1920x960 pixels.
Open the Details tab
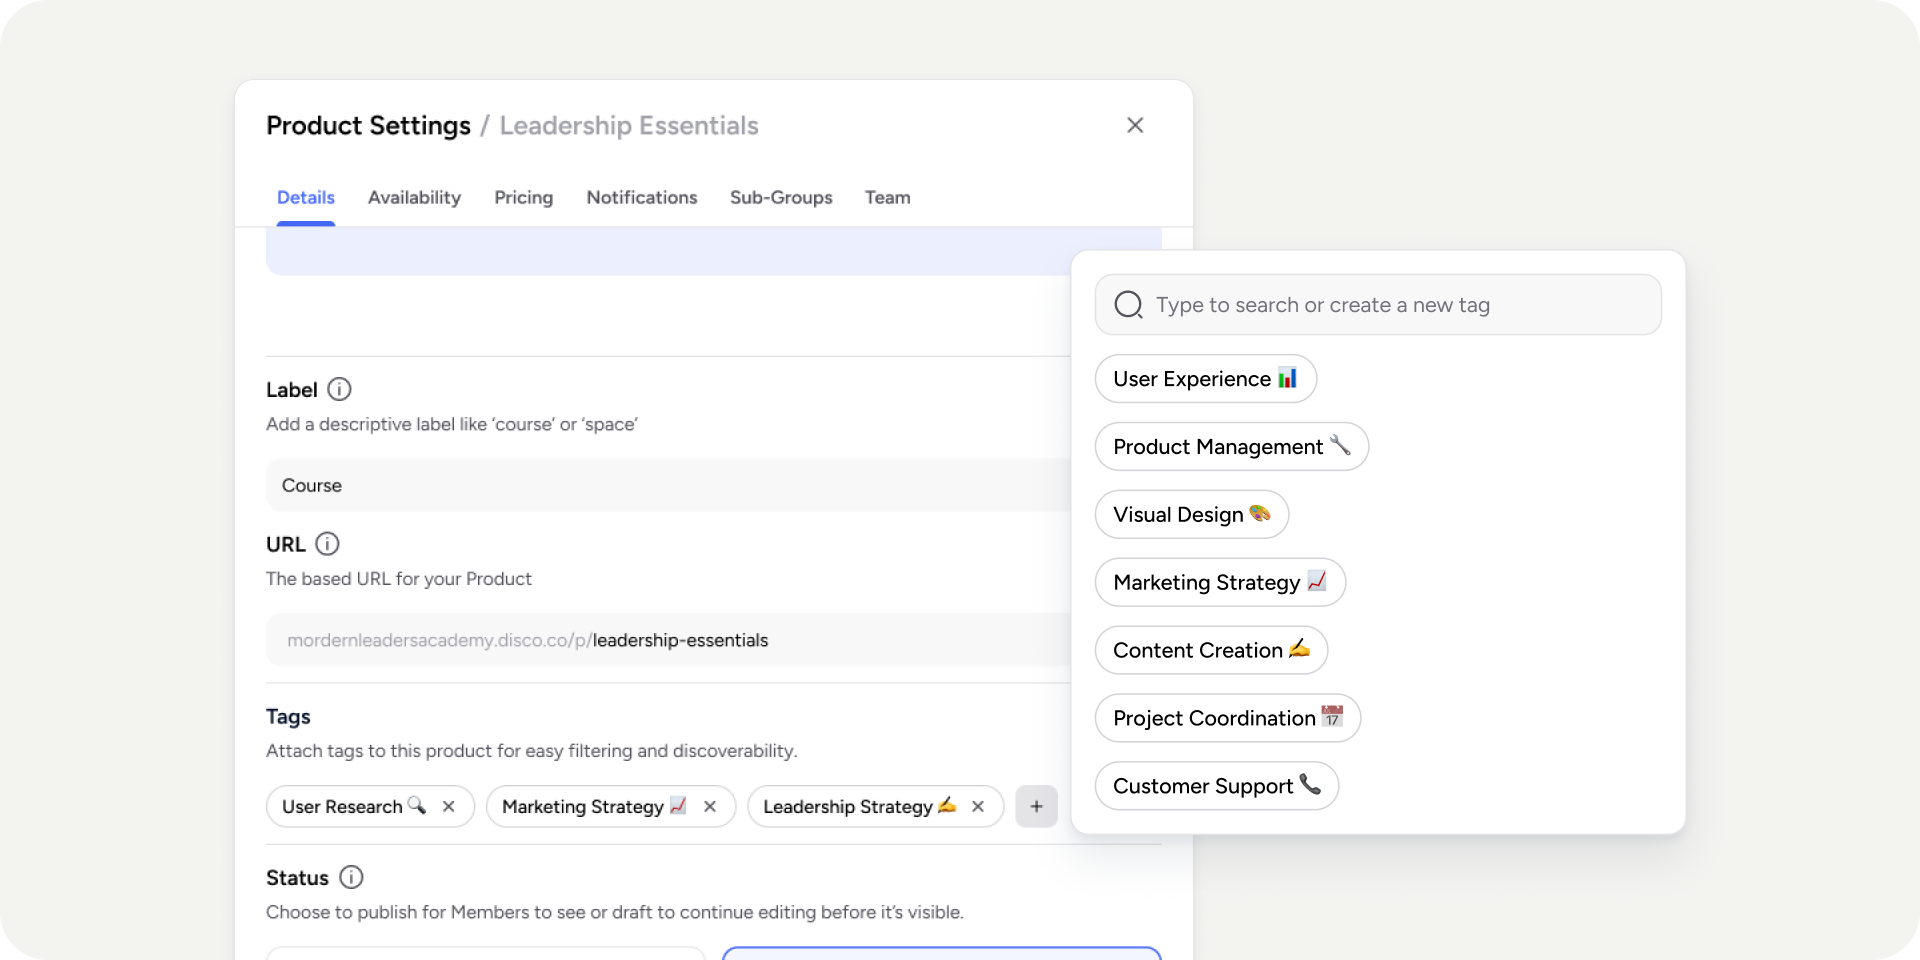[306, 197]
